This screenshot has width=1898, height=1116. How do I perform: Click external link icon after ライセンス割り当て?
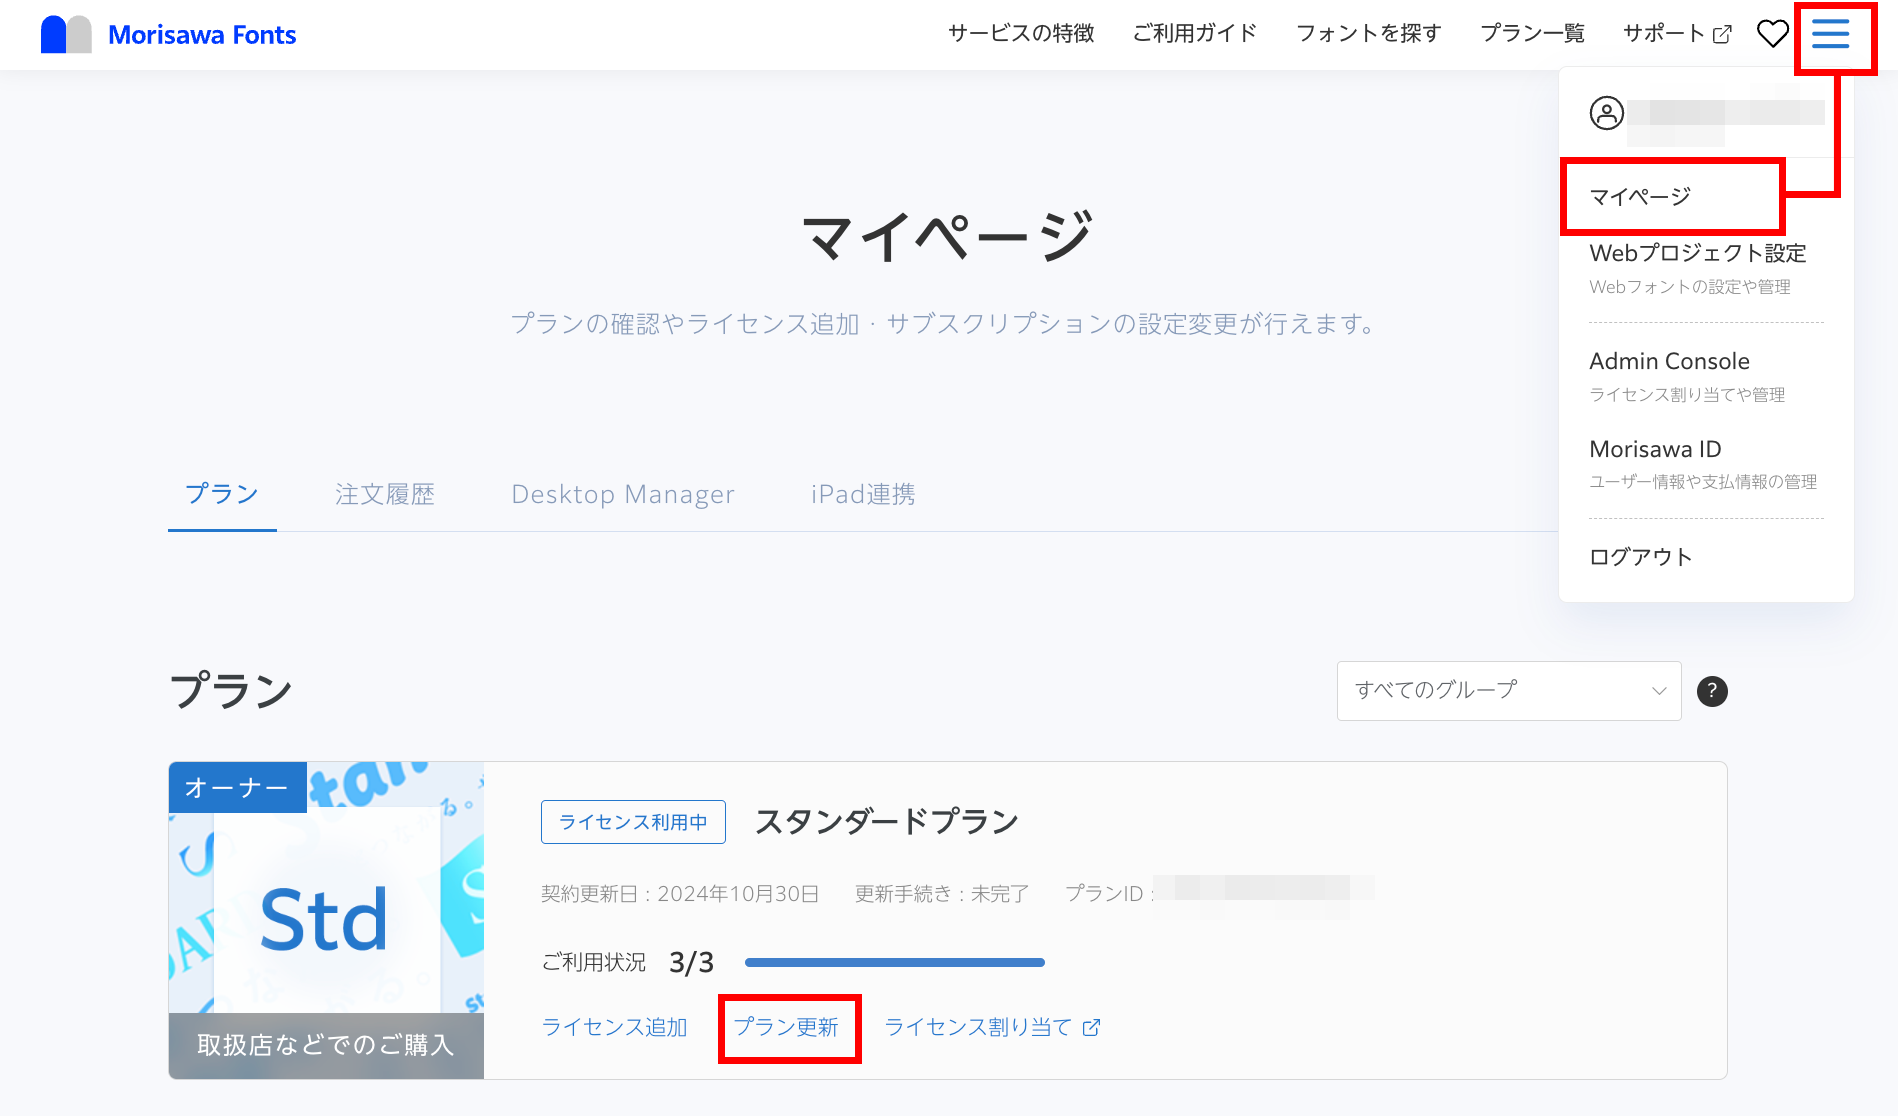(x=1091, y=1027)
